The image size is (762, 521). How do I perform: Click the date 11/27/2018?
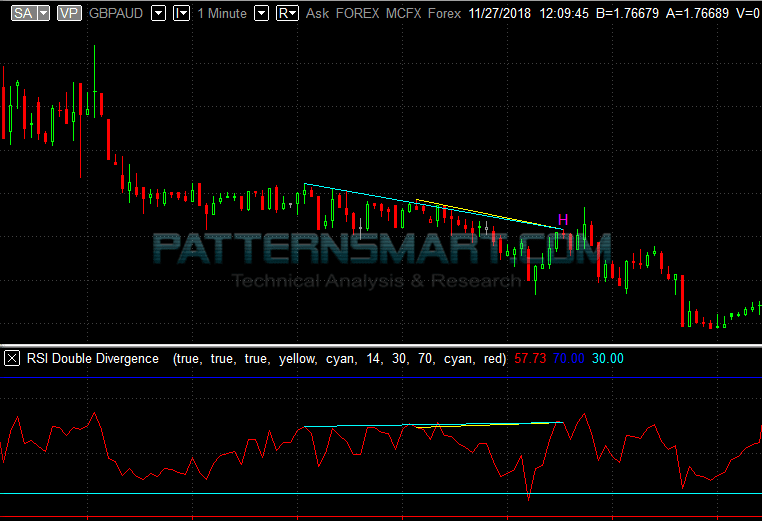(x=500, y=13)
